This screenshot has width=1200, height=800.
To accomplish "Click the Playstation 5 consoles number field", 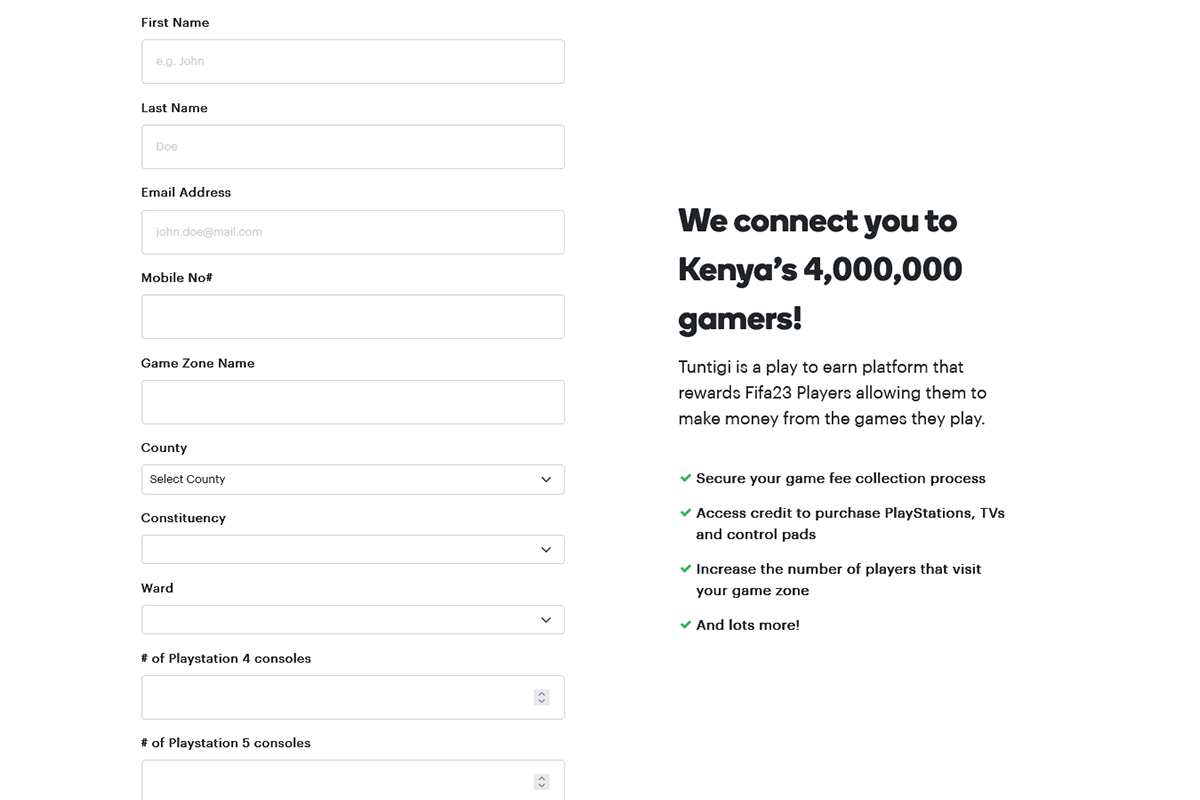I will pos(335,781).
